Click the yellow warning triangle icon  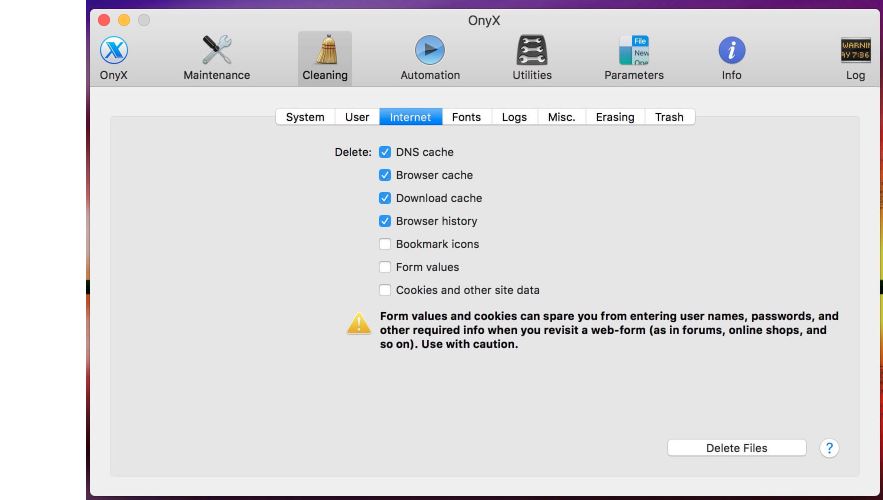(359, 324)
